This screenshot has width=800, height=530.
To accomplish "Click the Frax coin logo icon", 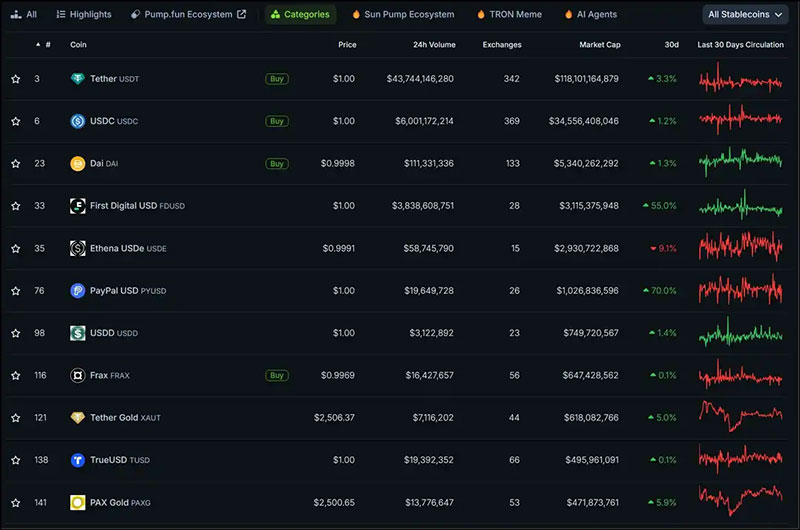I will 77,375.
